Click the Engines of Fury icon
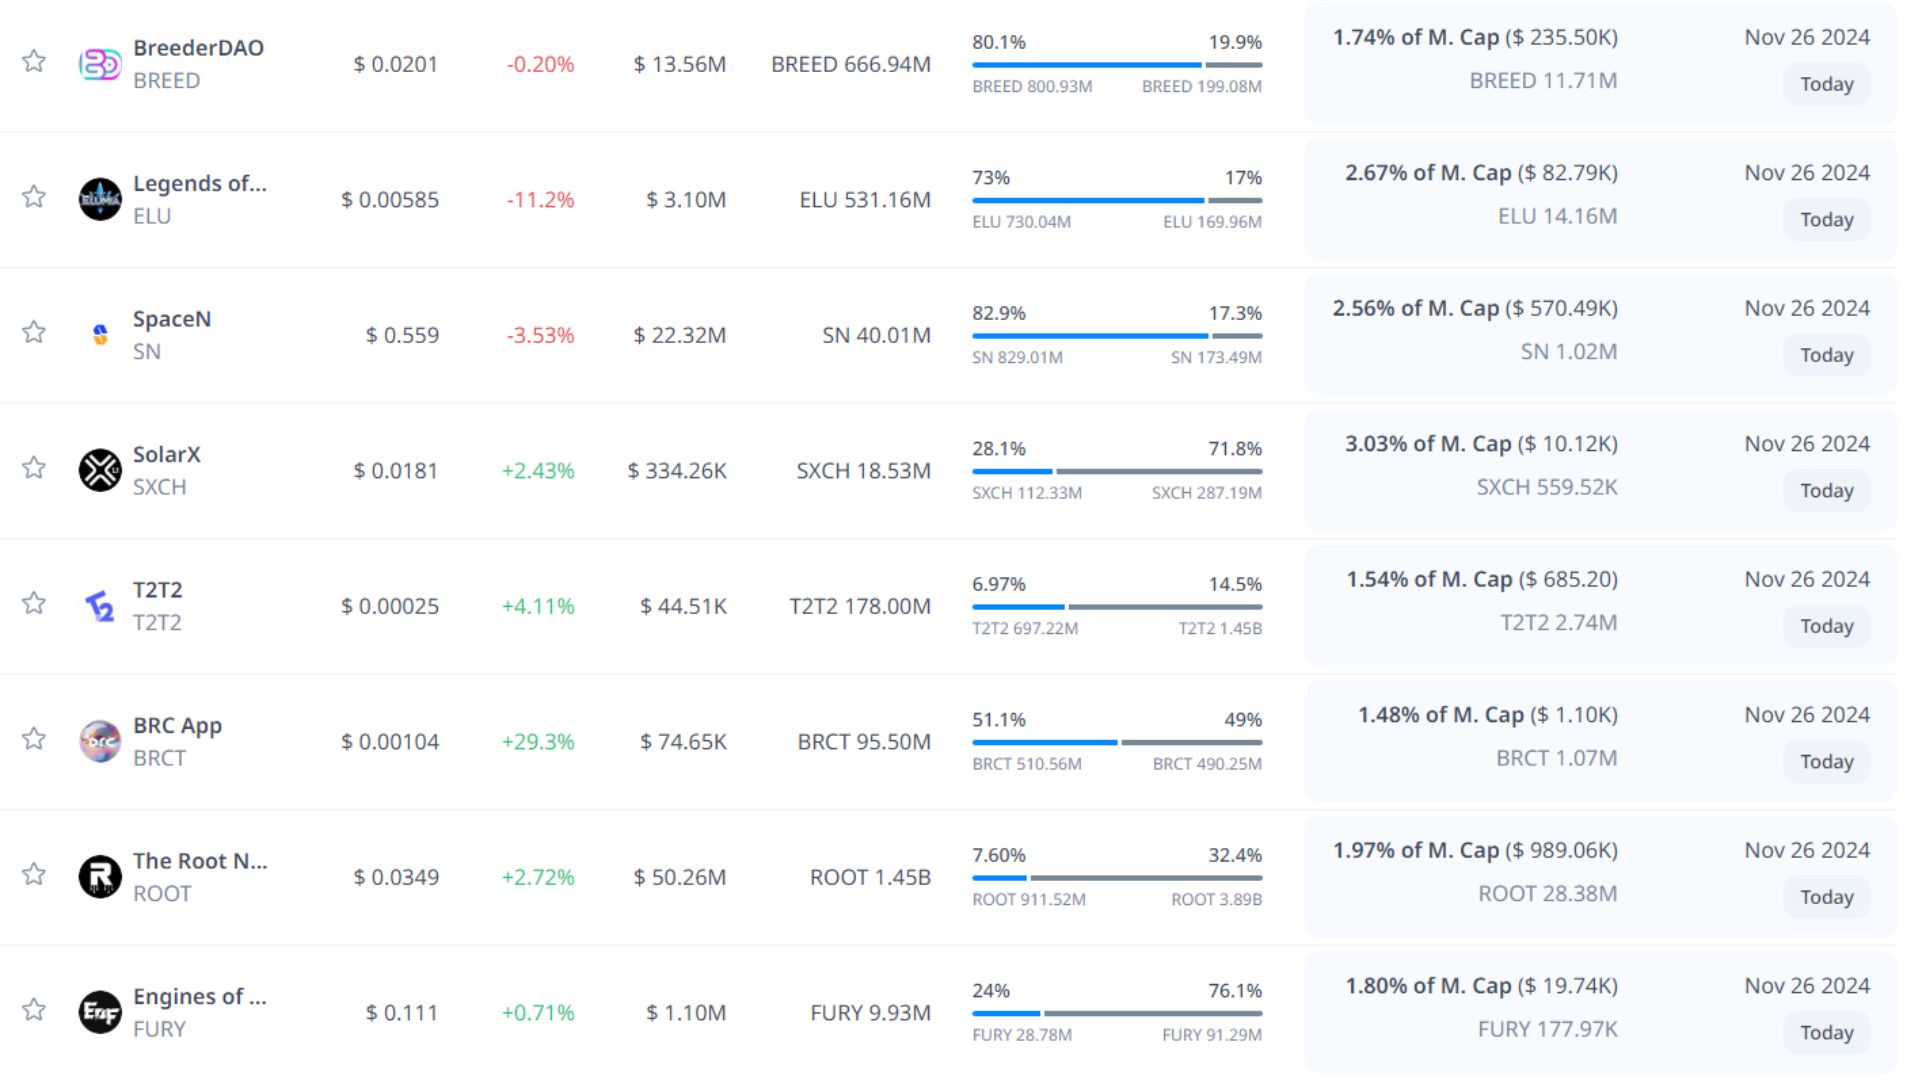This screenshot has width=1920, height=1080. pos(100,1012)
